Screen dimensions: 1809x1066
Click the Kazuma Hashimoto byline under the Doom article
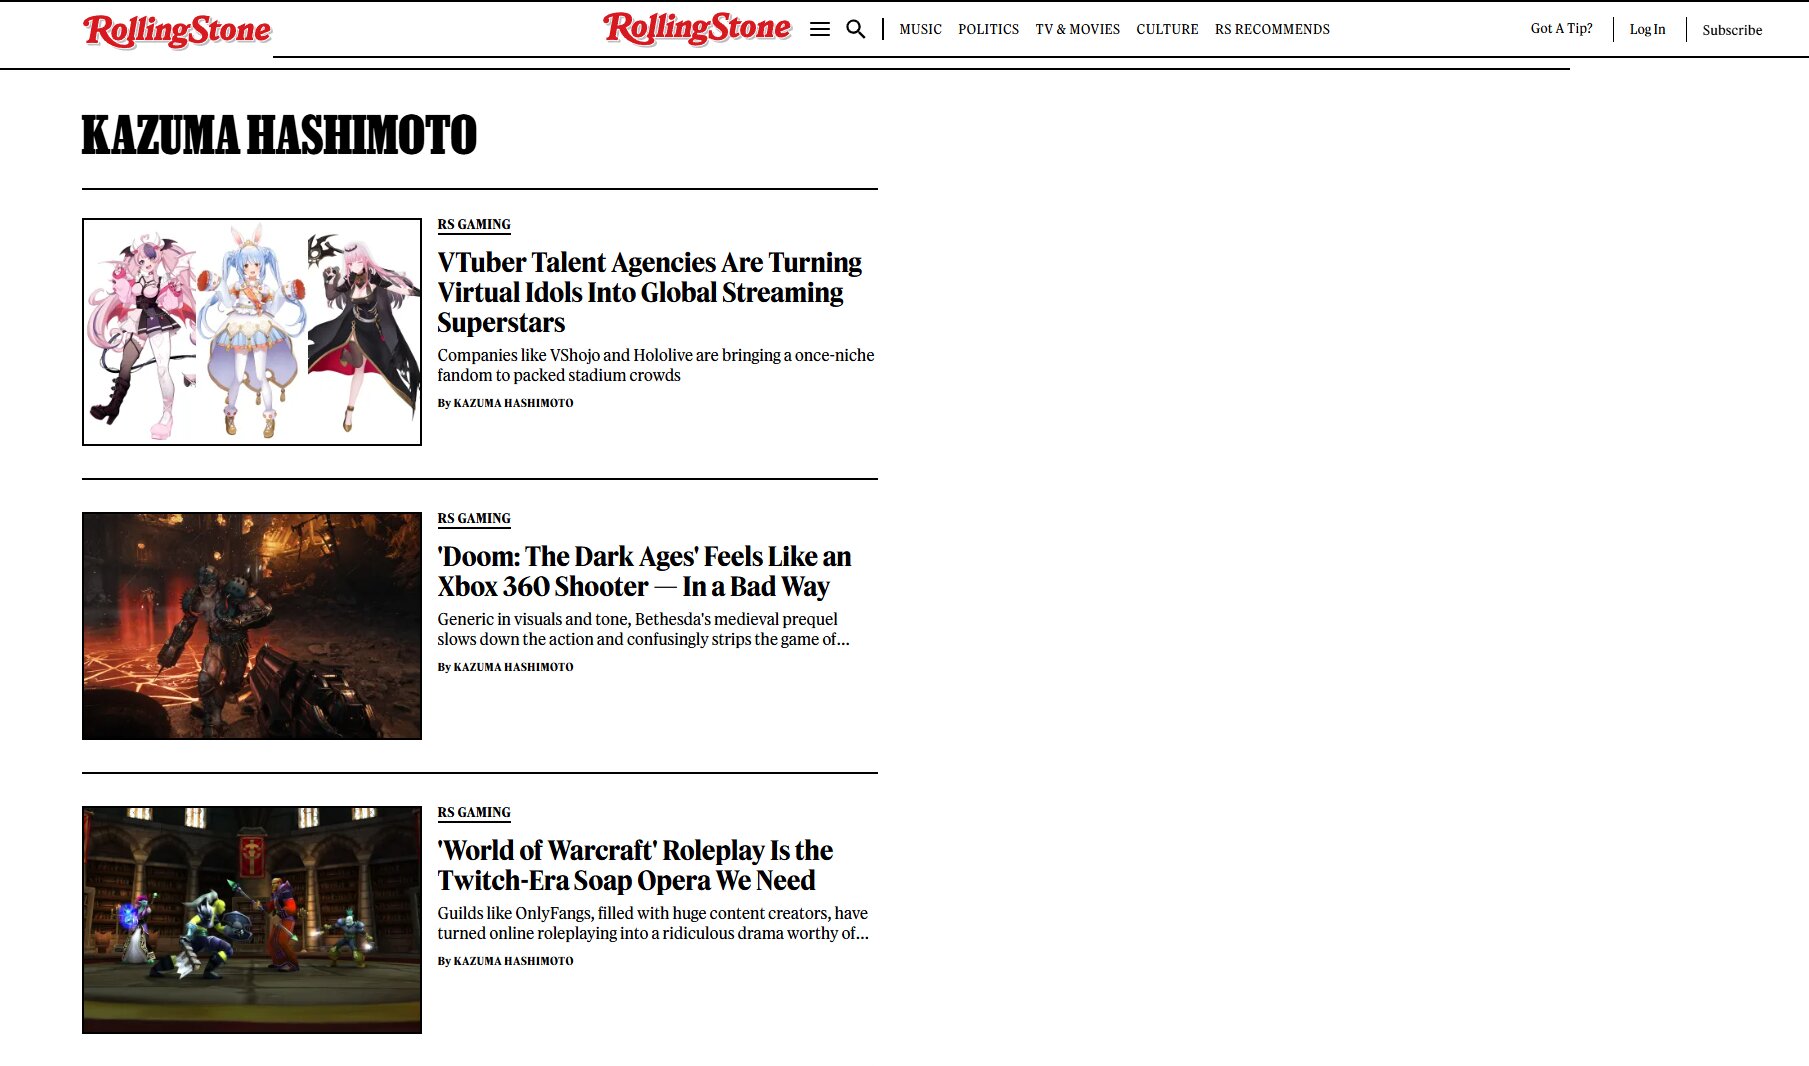(513, 667)
